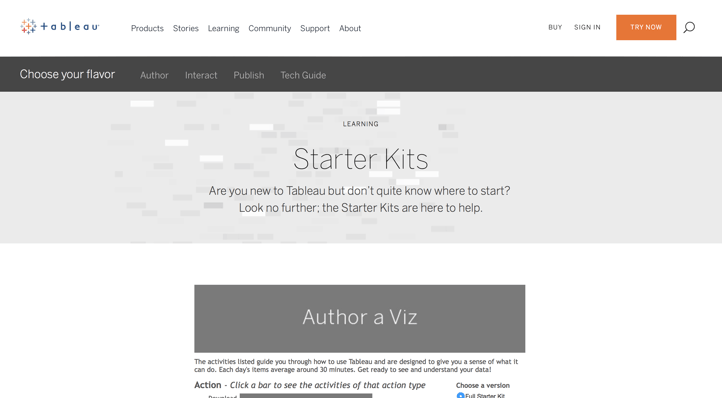Switch to the Interact flavor tab

click(x=201, y=75)
